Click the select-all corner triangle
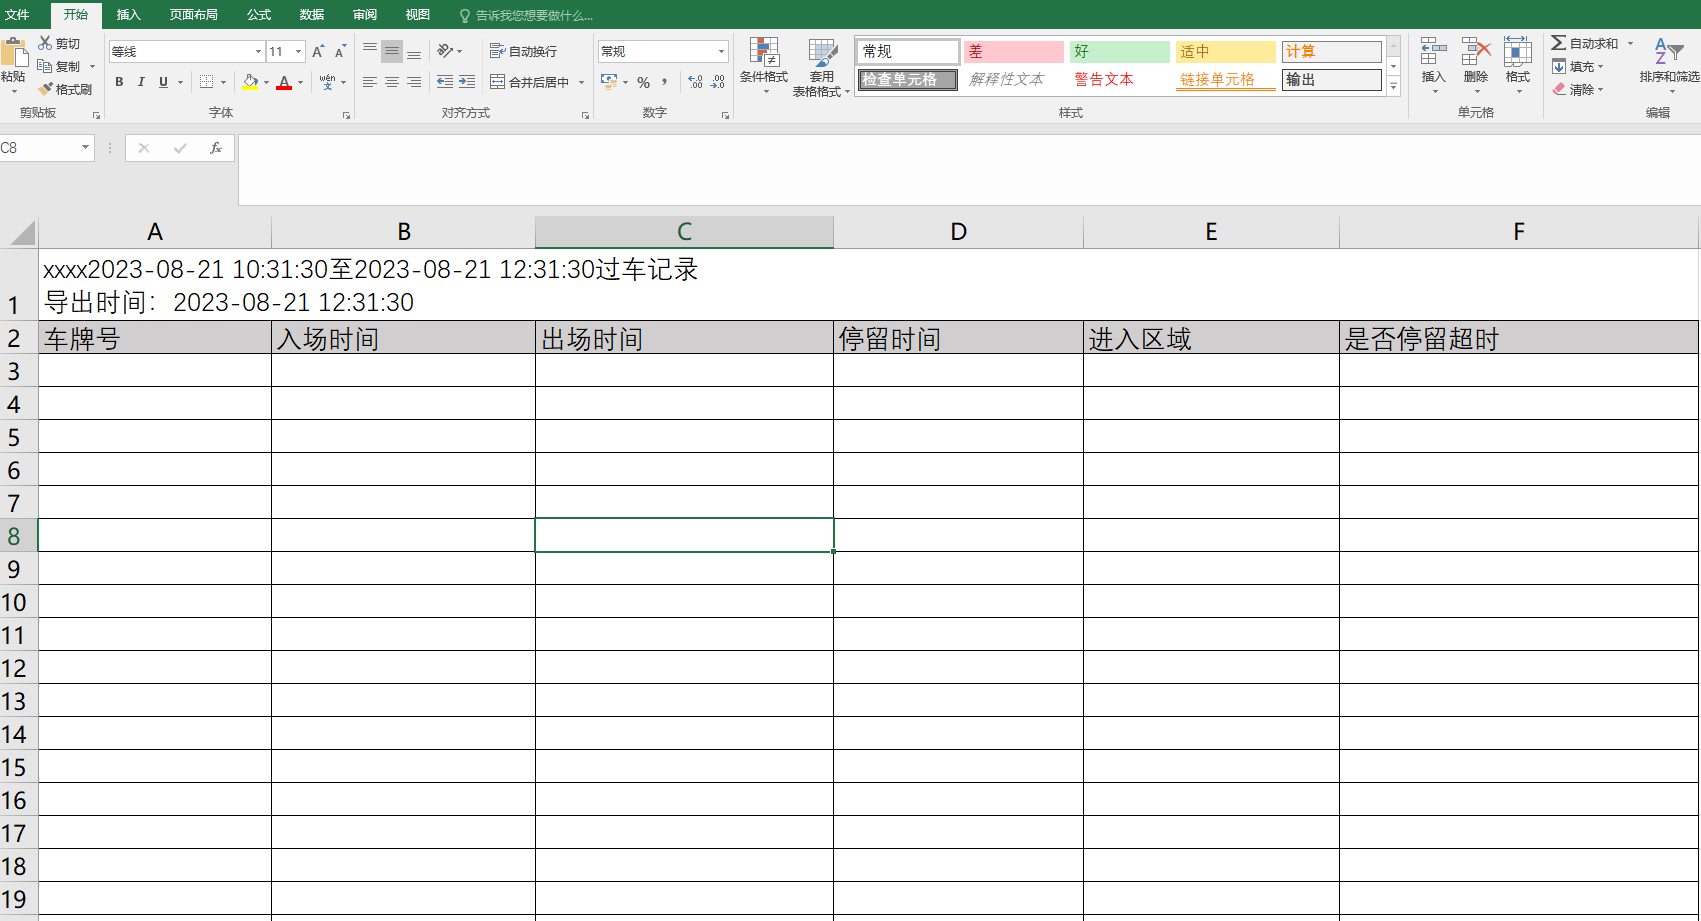 (x=21, y=233)
